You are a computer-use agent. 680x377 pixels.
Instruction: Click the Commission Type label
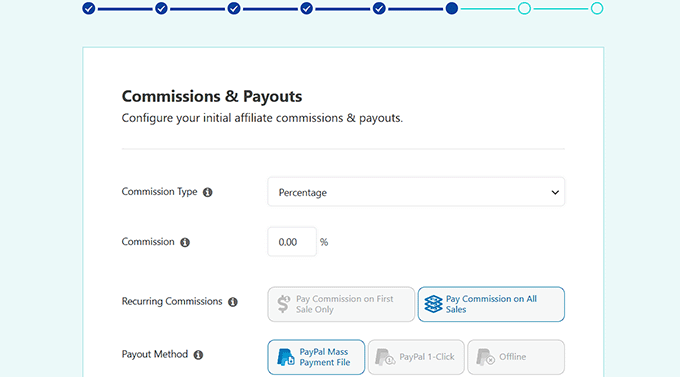pos(159,192)
